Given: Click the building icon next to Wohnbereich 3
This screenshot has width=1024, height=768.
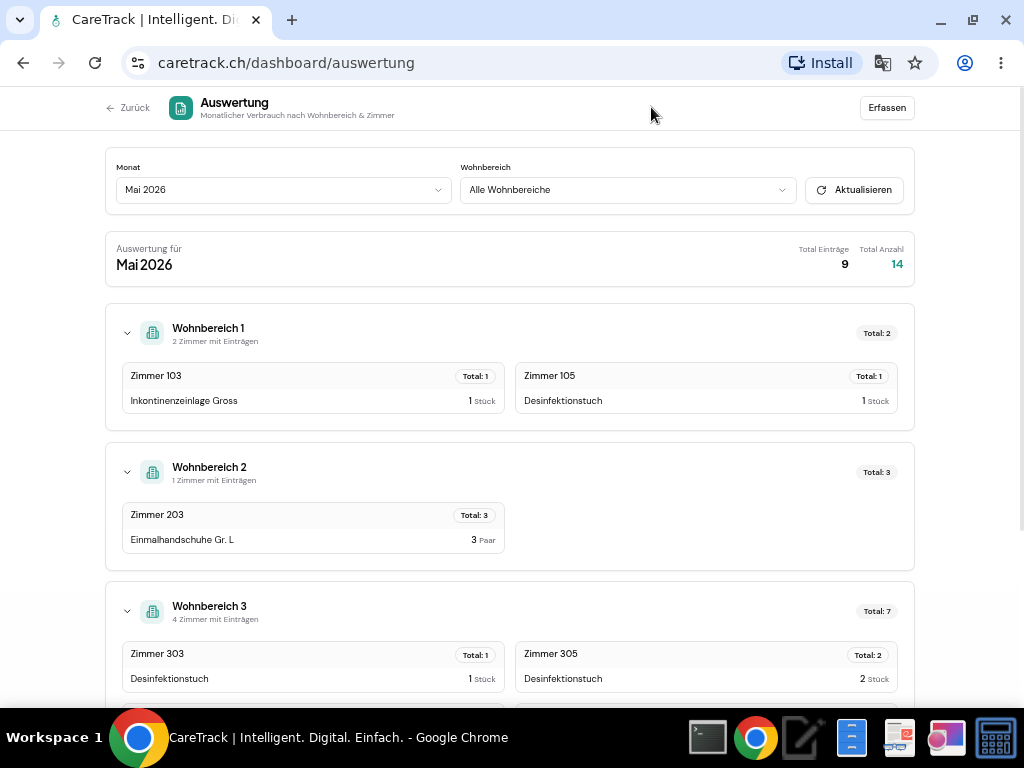Looking at the screenshot, I should 152,611.
